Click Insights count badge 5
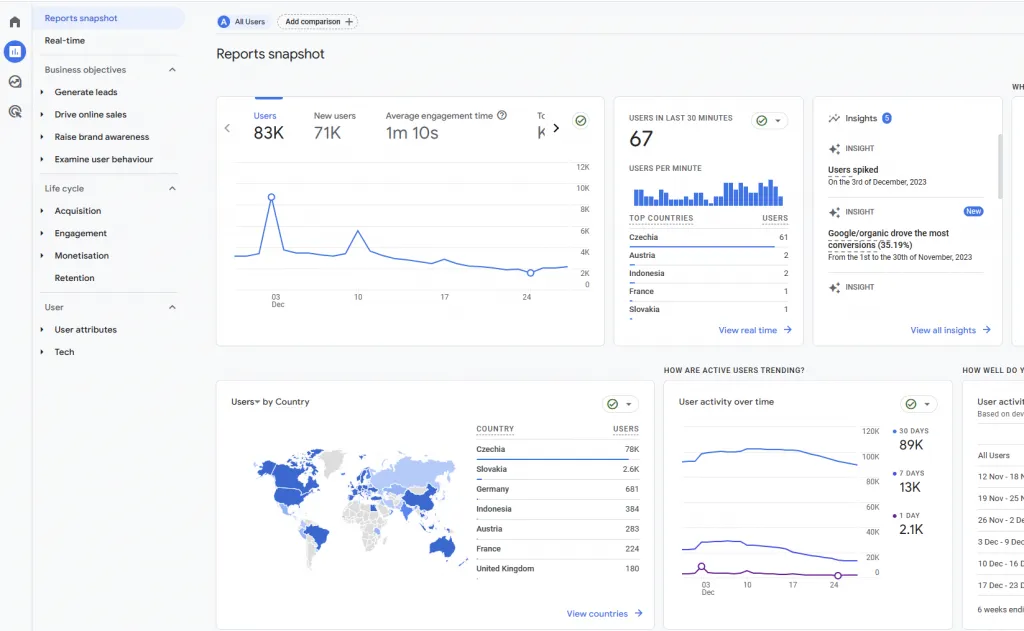The width and height of the screenshot is (1024, 631). tap(886, 118)
